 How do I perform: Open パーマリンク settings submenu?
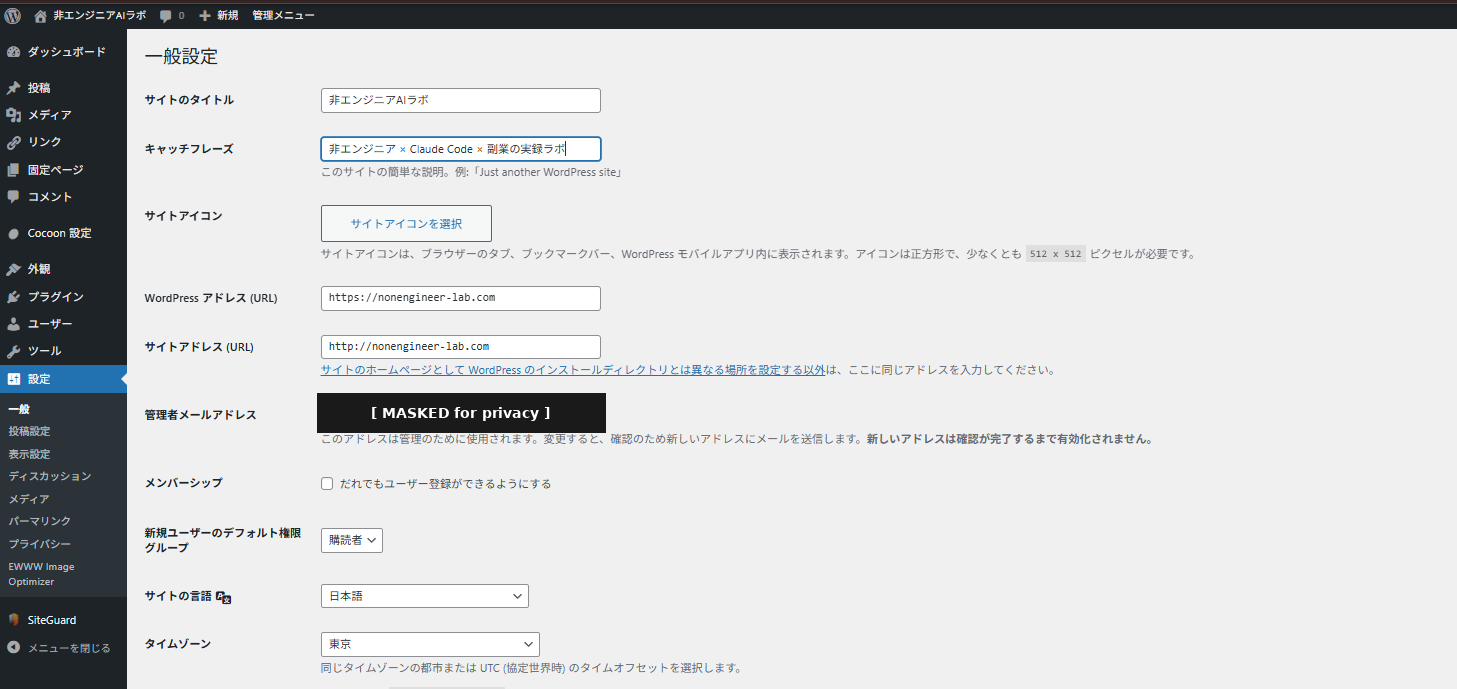click(40, 521)
